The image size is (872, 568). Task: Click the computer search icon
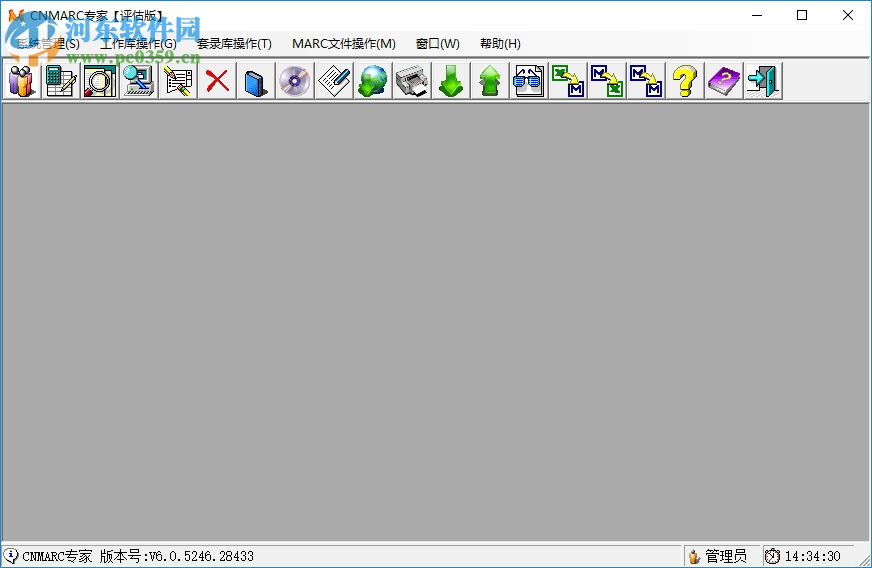(x=138, y=81)
